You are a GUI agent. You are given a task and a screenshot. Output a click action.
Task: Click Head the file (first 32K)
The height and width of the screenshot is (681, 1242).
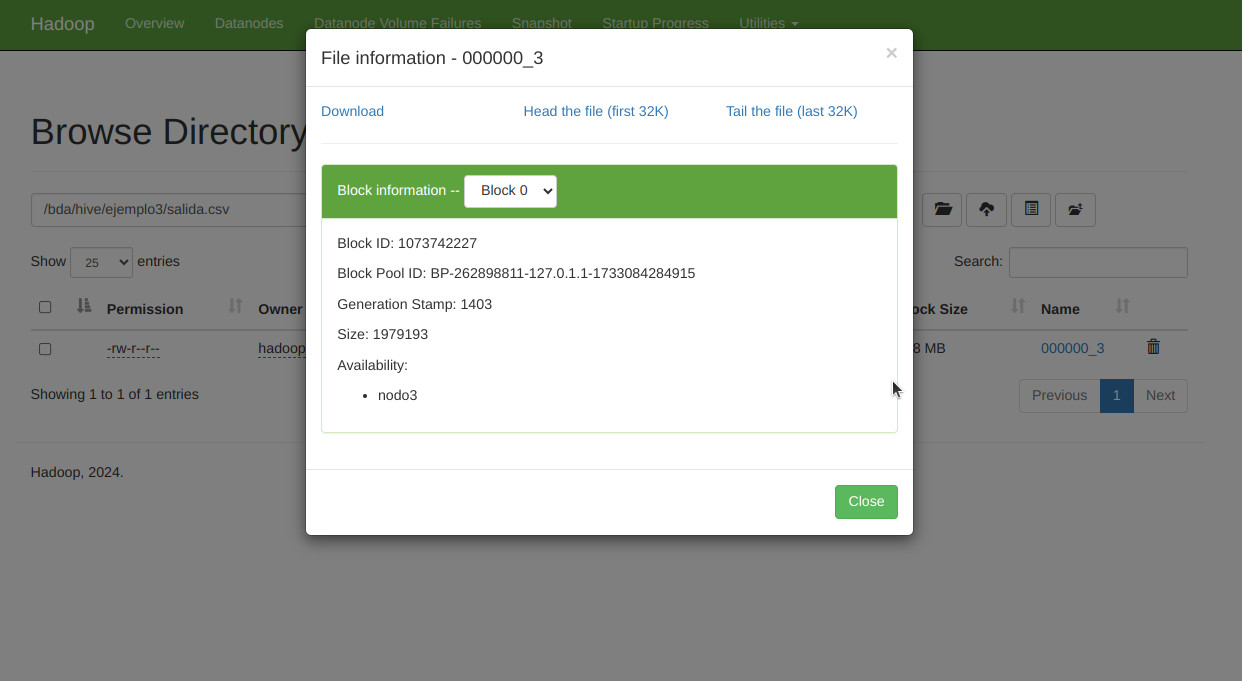[x=596, y=111]
